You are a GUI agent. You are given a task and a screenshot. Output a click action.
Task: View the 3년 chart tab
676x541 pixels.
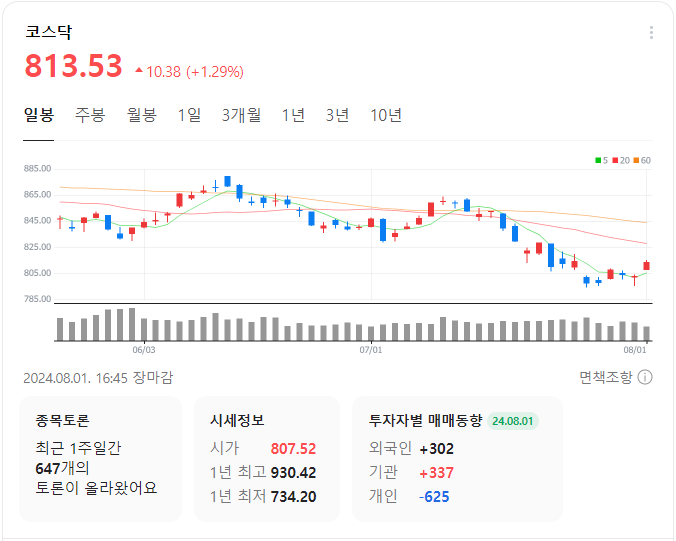pyautogui.click(x=337, y=115)
